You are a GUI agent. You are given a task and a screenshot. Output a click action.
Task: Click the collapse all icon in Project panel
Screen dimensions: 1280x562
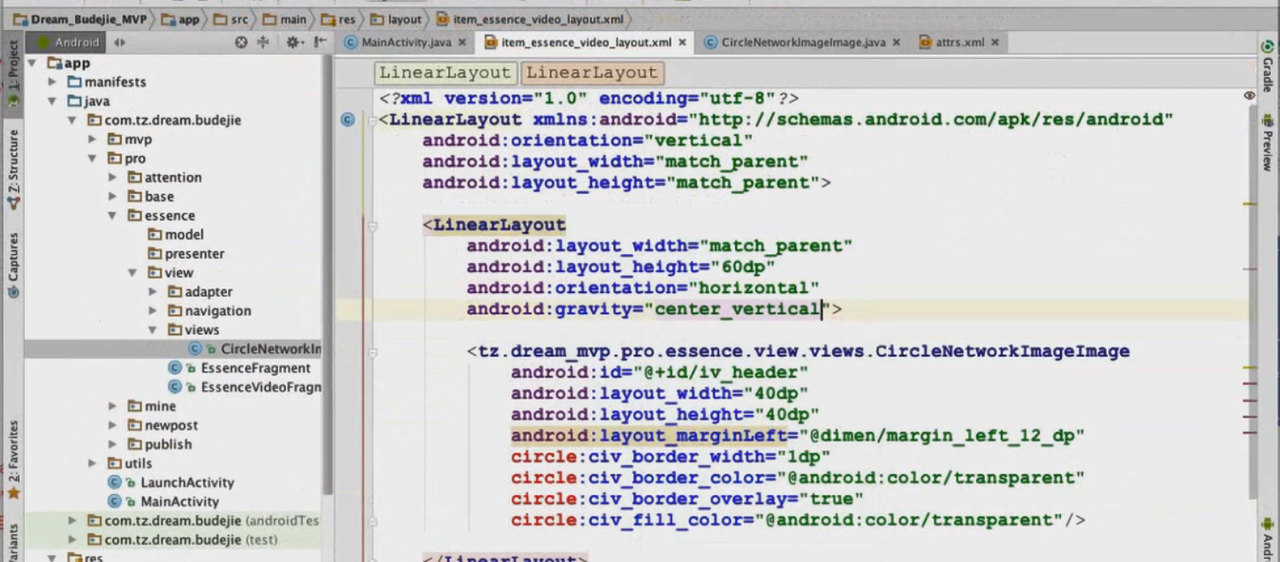coord(264,42)
